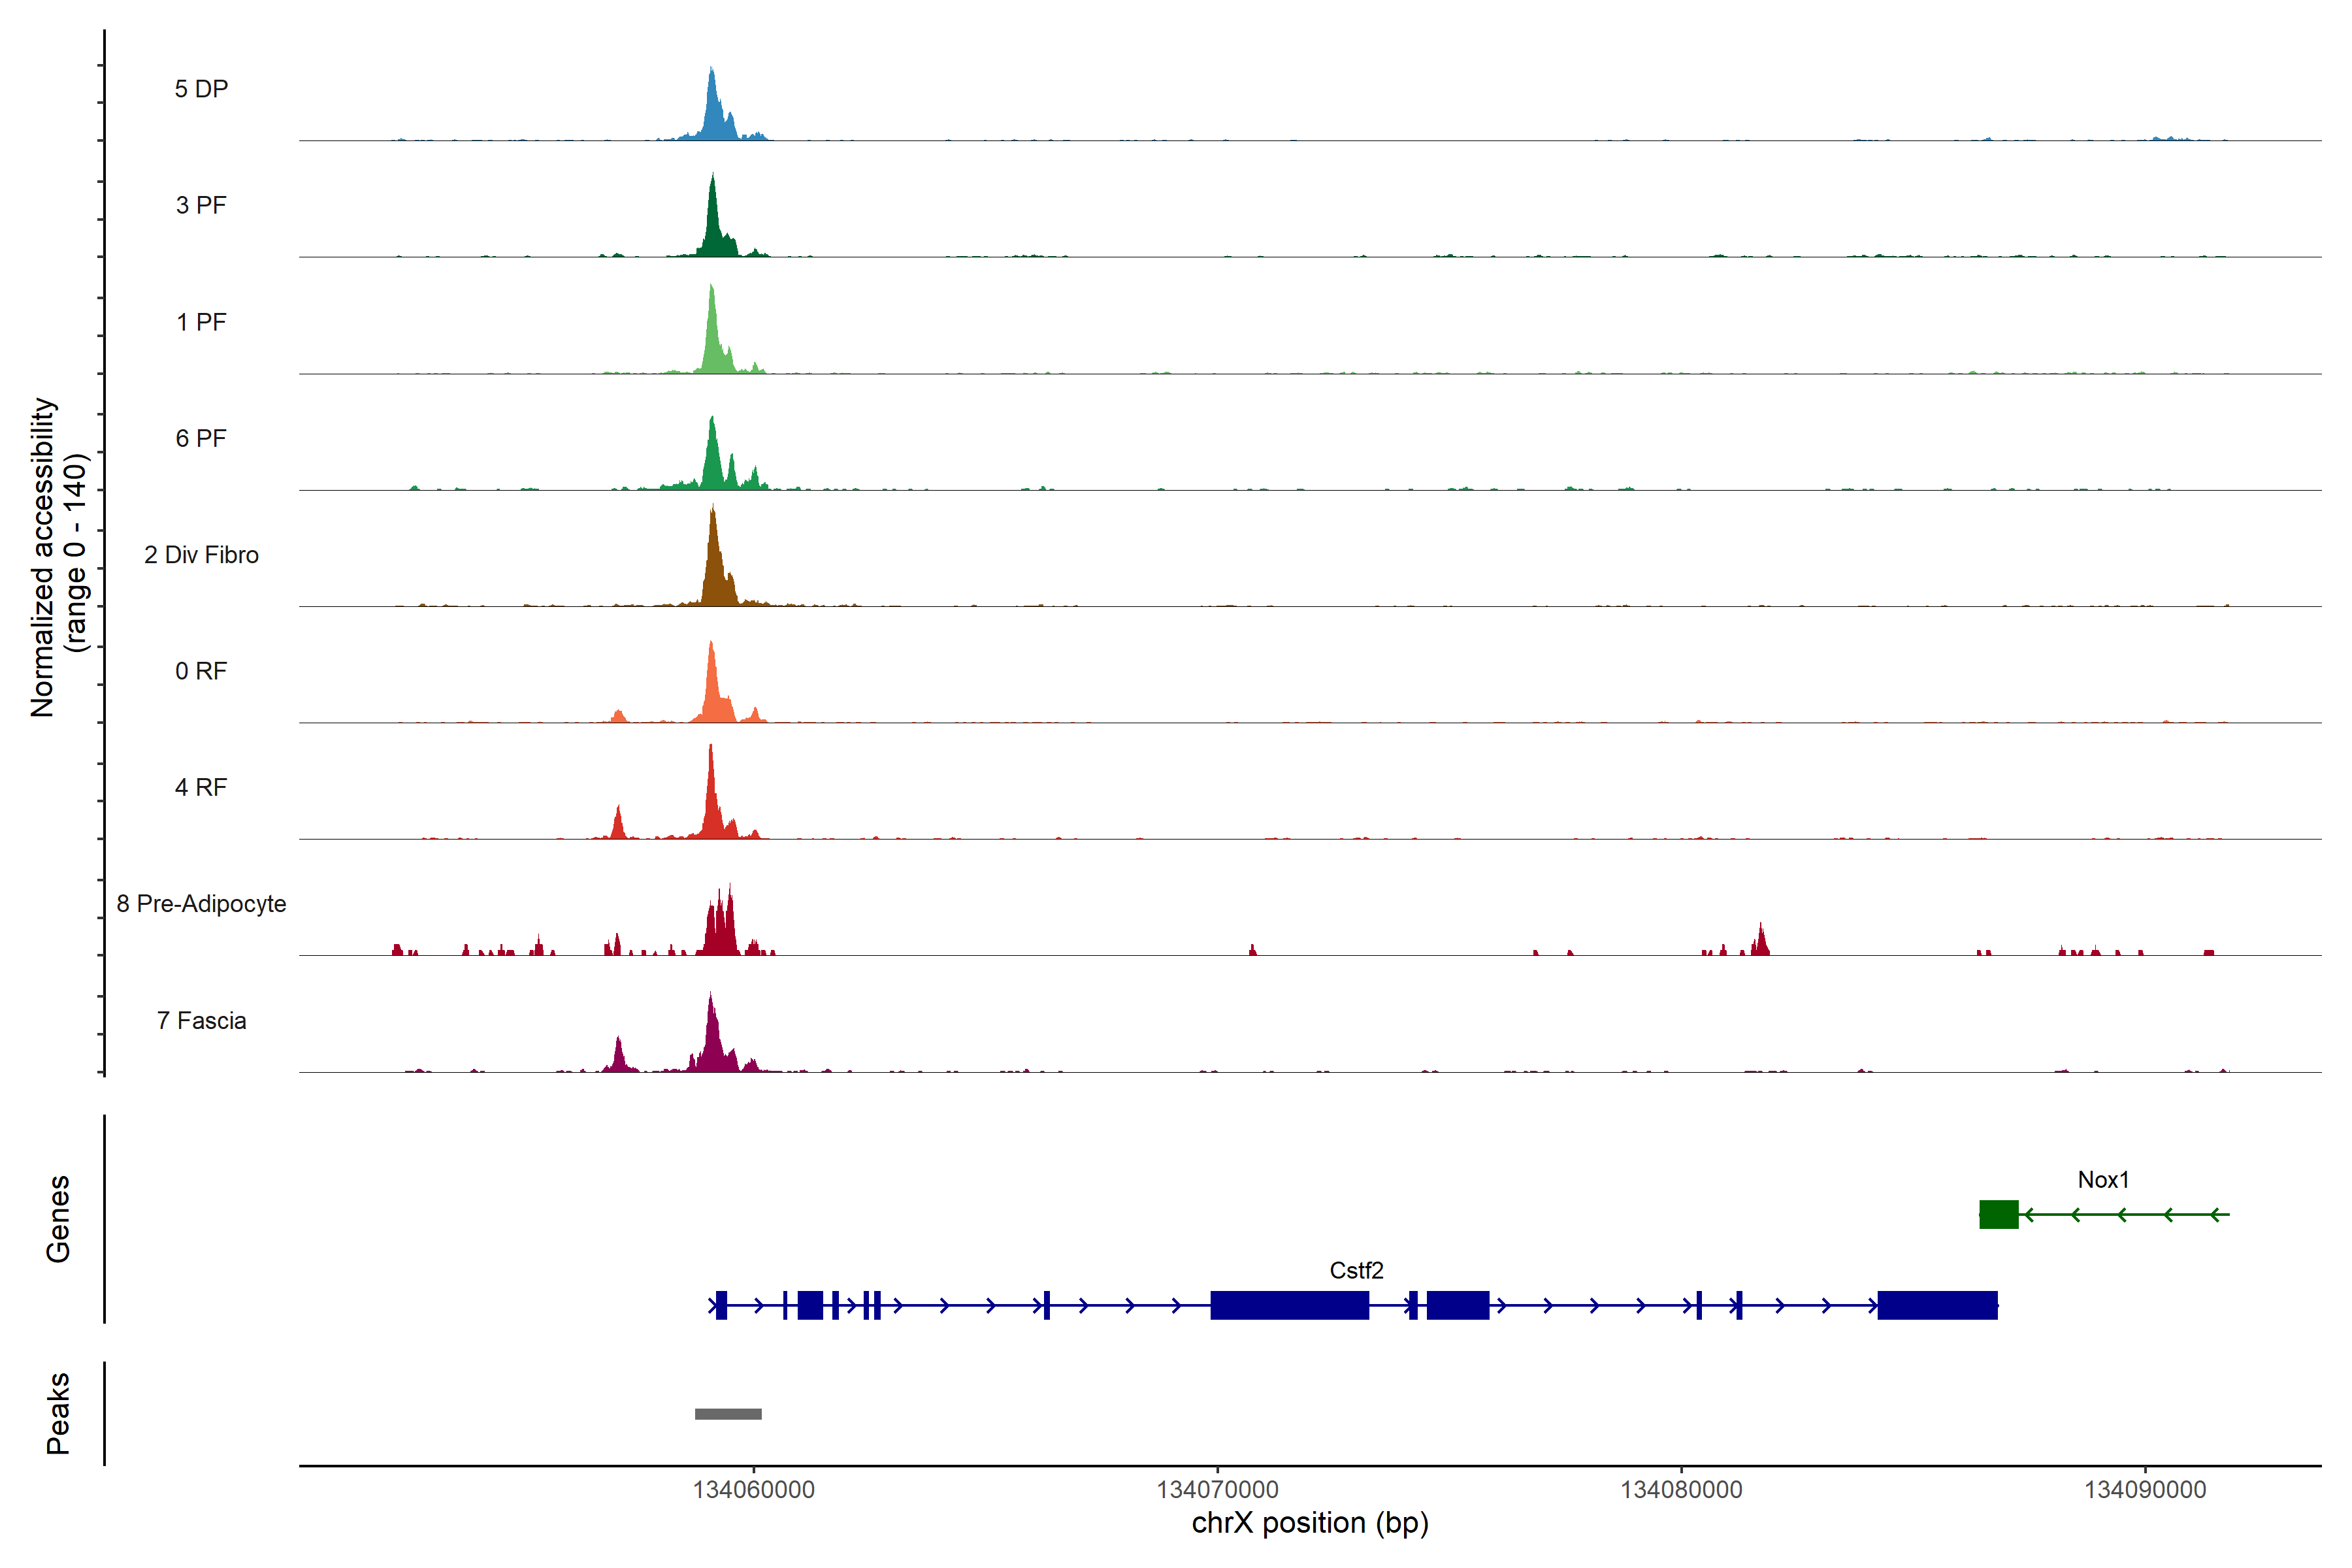Image resolution: width=2352 pixels, height=1568 pixels.
Task: Click the chrX position (bp) axis title
Action: [1310, 1523]
